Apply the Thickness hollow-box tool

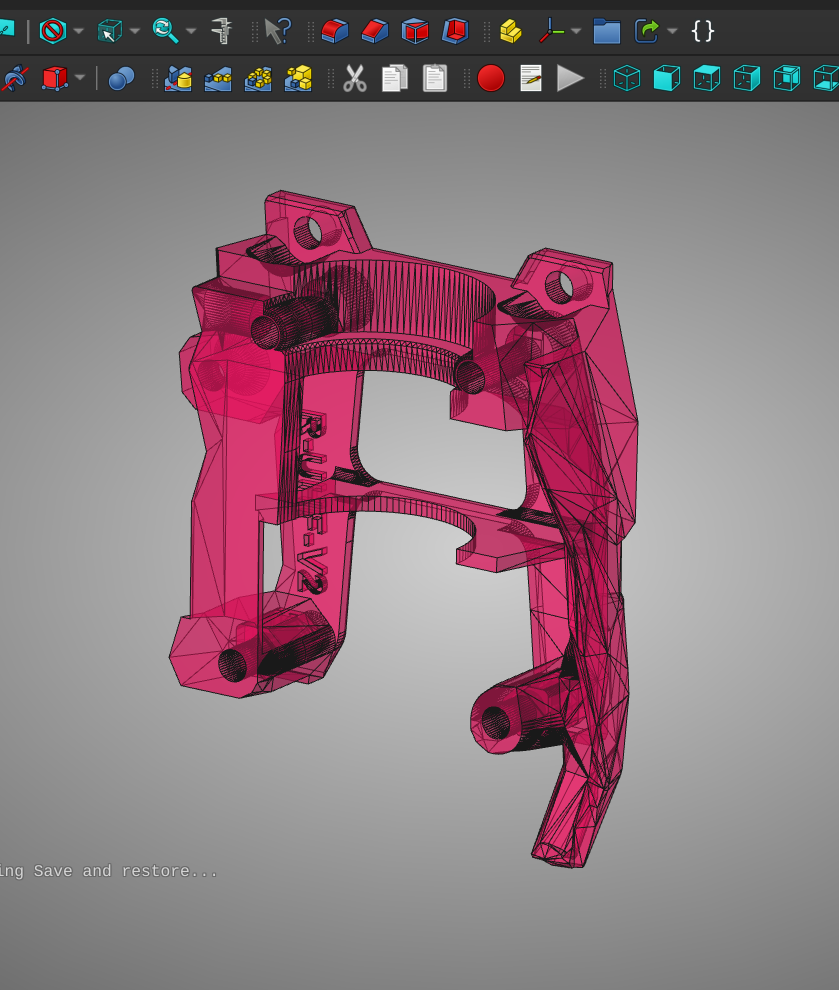[455, 30]
